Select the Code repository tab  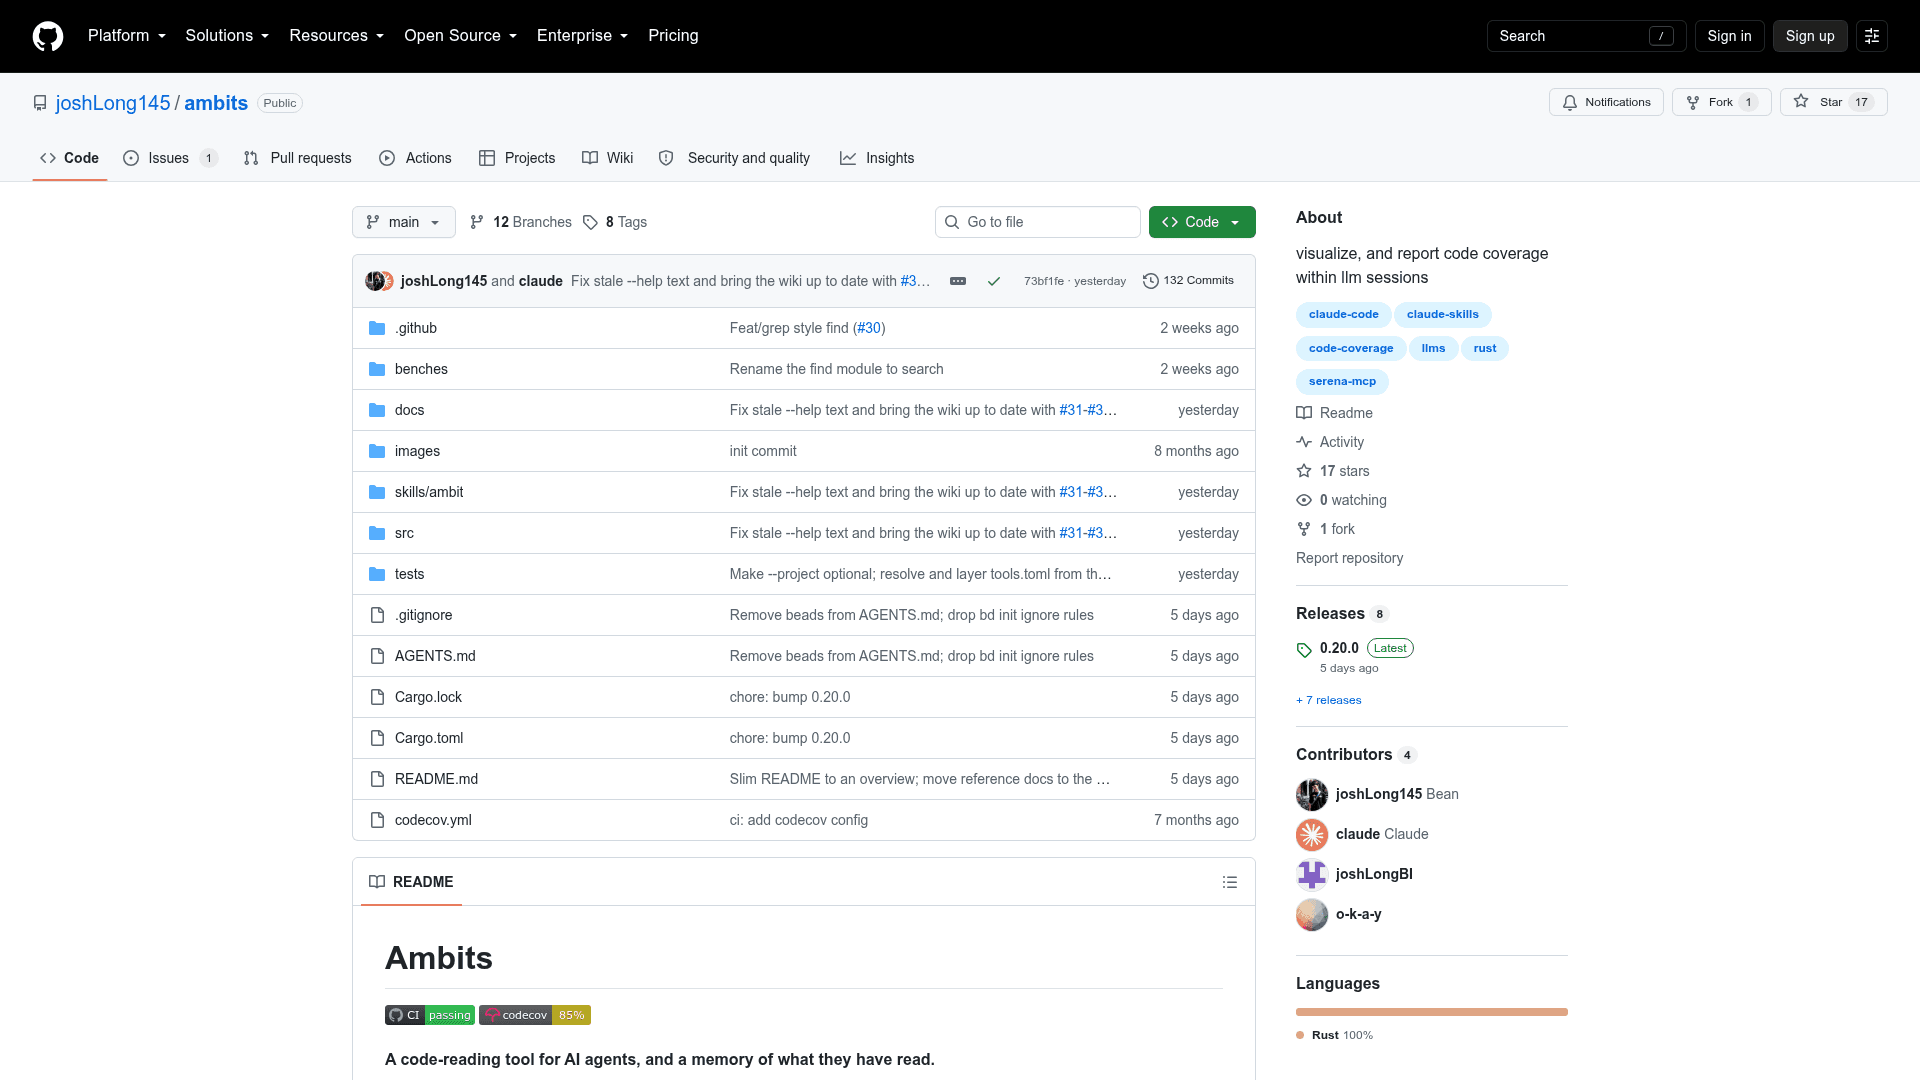69,158
